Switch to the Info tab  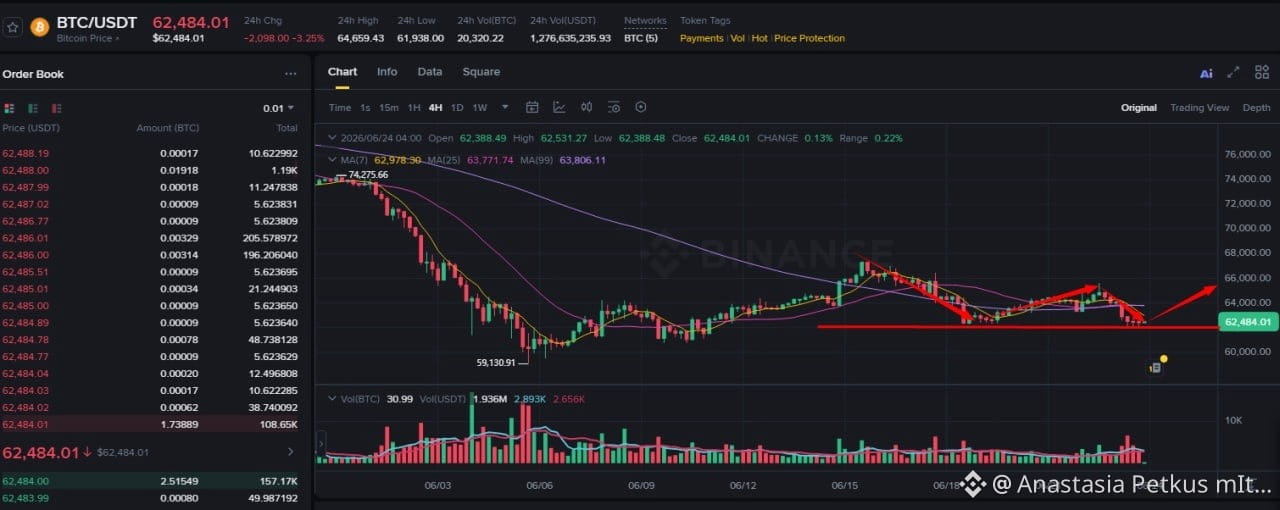click(x=387, y=72)
